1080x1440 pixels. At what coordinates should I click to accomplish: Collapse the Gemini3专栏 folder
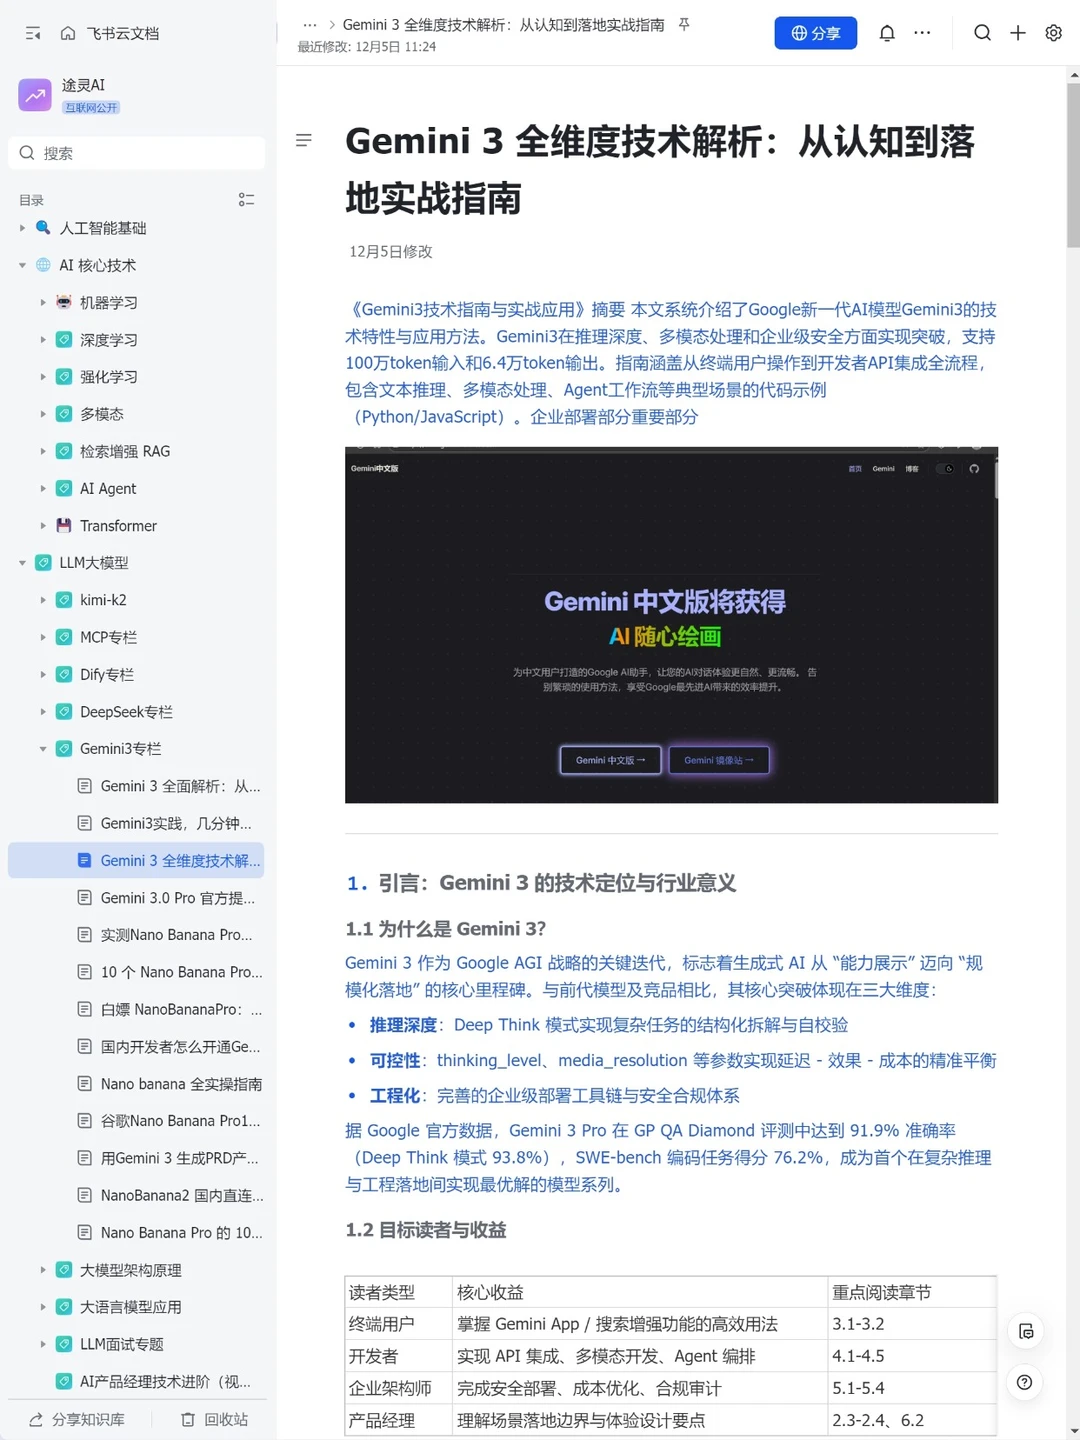click(43, 749)
